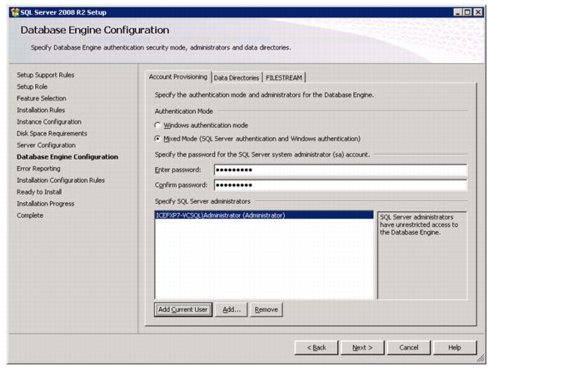576x371 pixels.
Task: Close the SQL Server Setup window
Action: click(478, 12)
